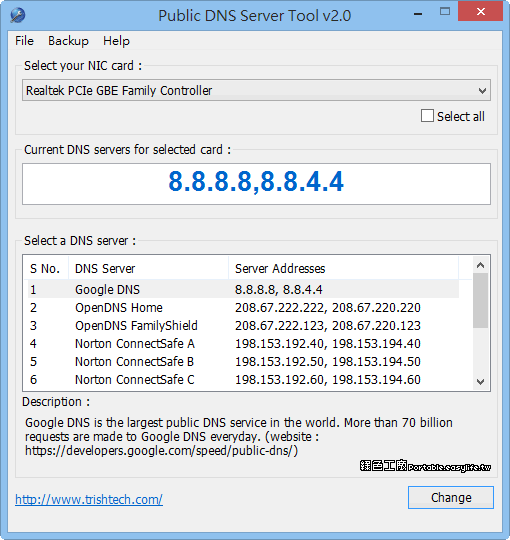This screenshot has width=510, height=540.
Task: Click address 208.67.222.222, 208.67.220.220
Action: (x=327, y=308)
